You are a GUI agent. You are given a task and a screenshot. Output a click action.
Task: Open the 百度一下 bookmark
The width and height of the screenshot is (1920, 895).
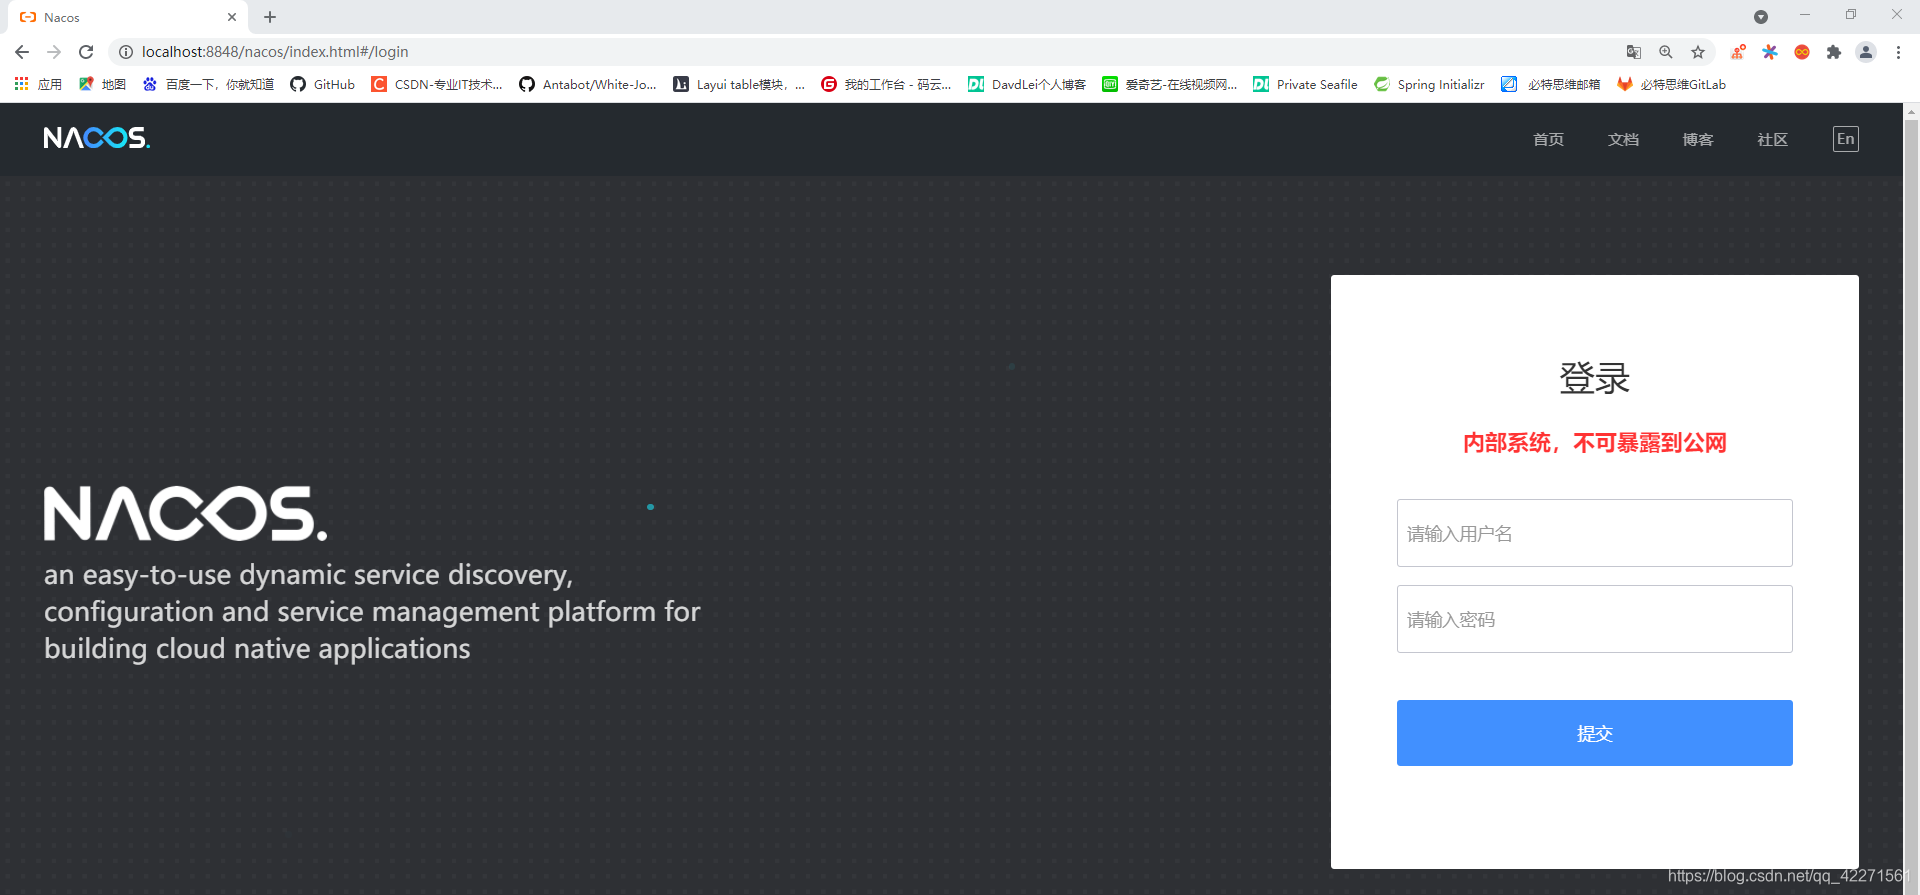coord(208,84)
